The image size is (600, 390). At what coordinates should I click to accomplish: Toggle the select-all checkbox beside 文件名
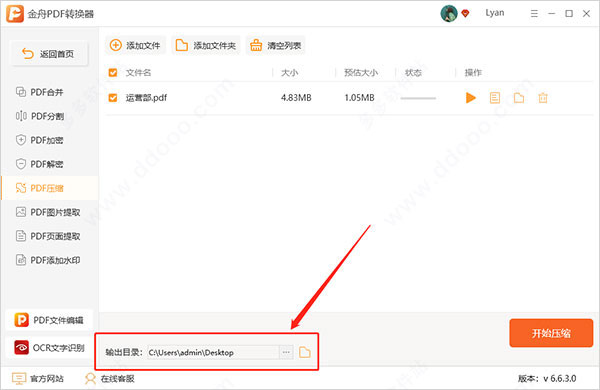113,72
